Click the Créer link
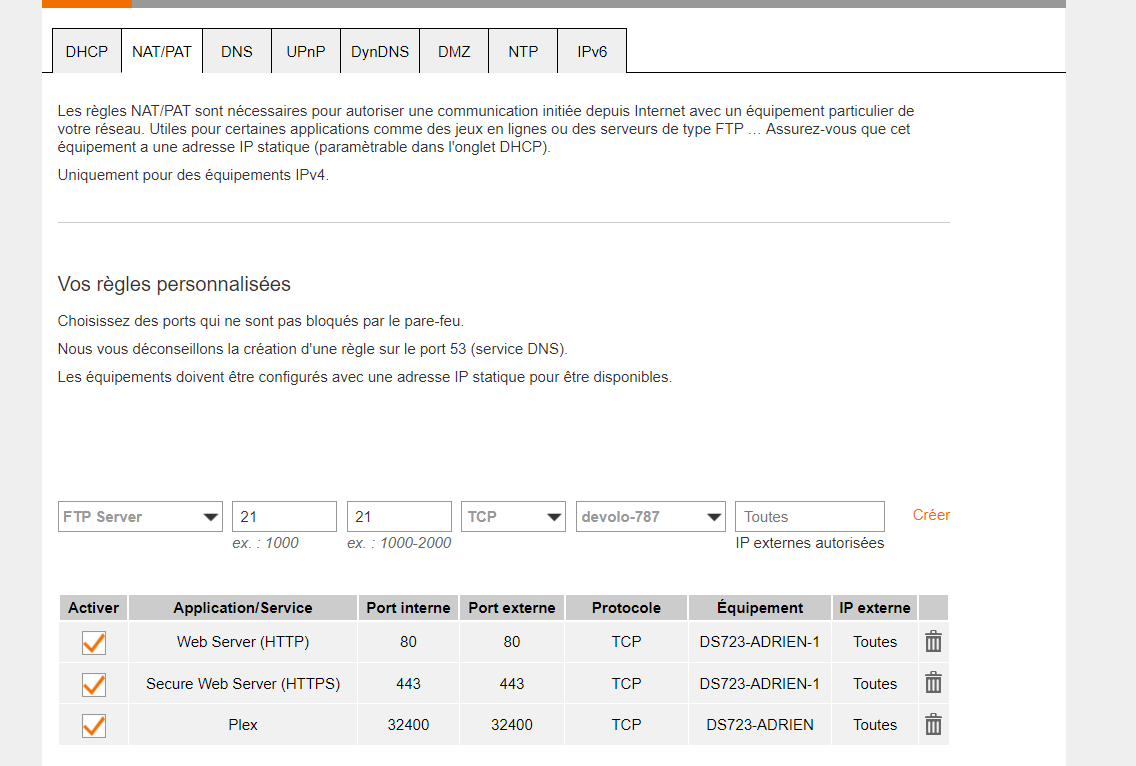The width and height of the screenshot is (1136, 766). (x=931, y=515)
